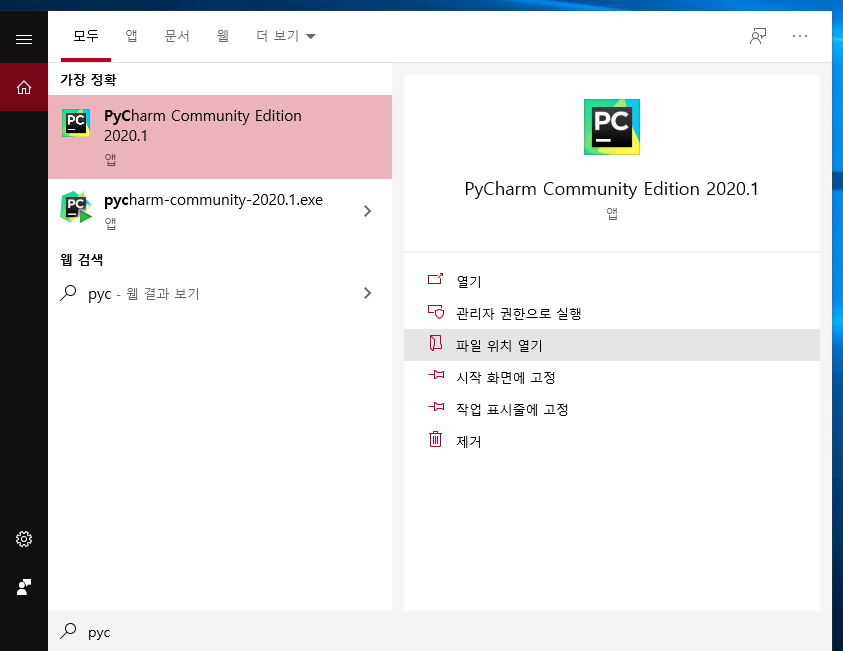This screenshot has height=651, width=843.
Task: Click the pin icon for 작업 표시줄에 고정
Action: [x=436, y=407]
